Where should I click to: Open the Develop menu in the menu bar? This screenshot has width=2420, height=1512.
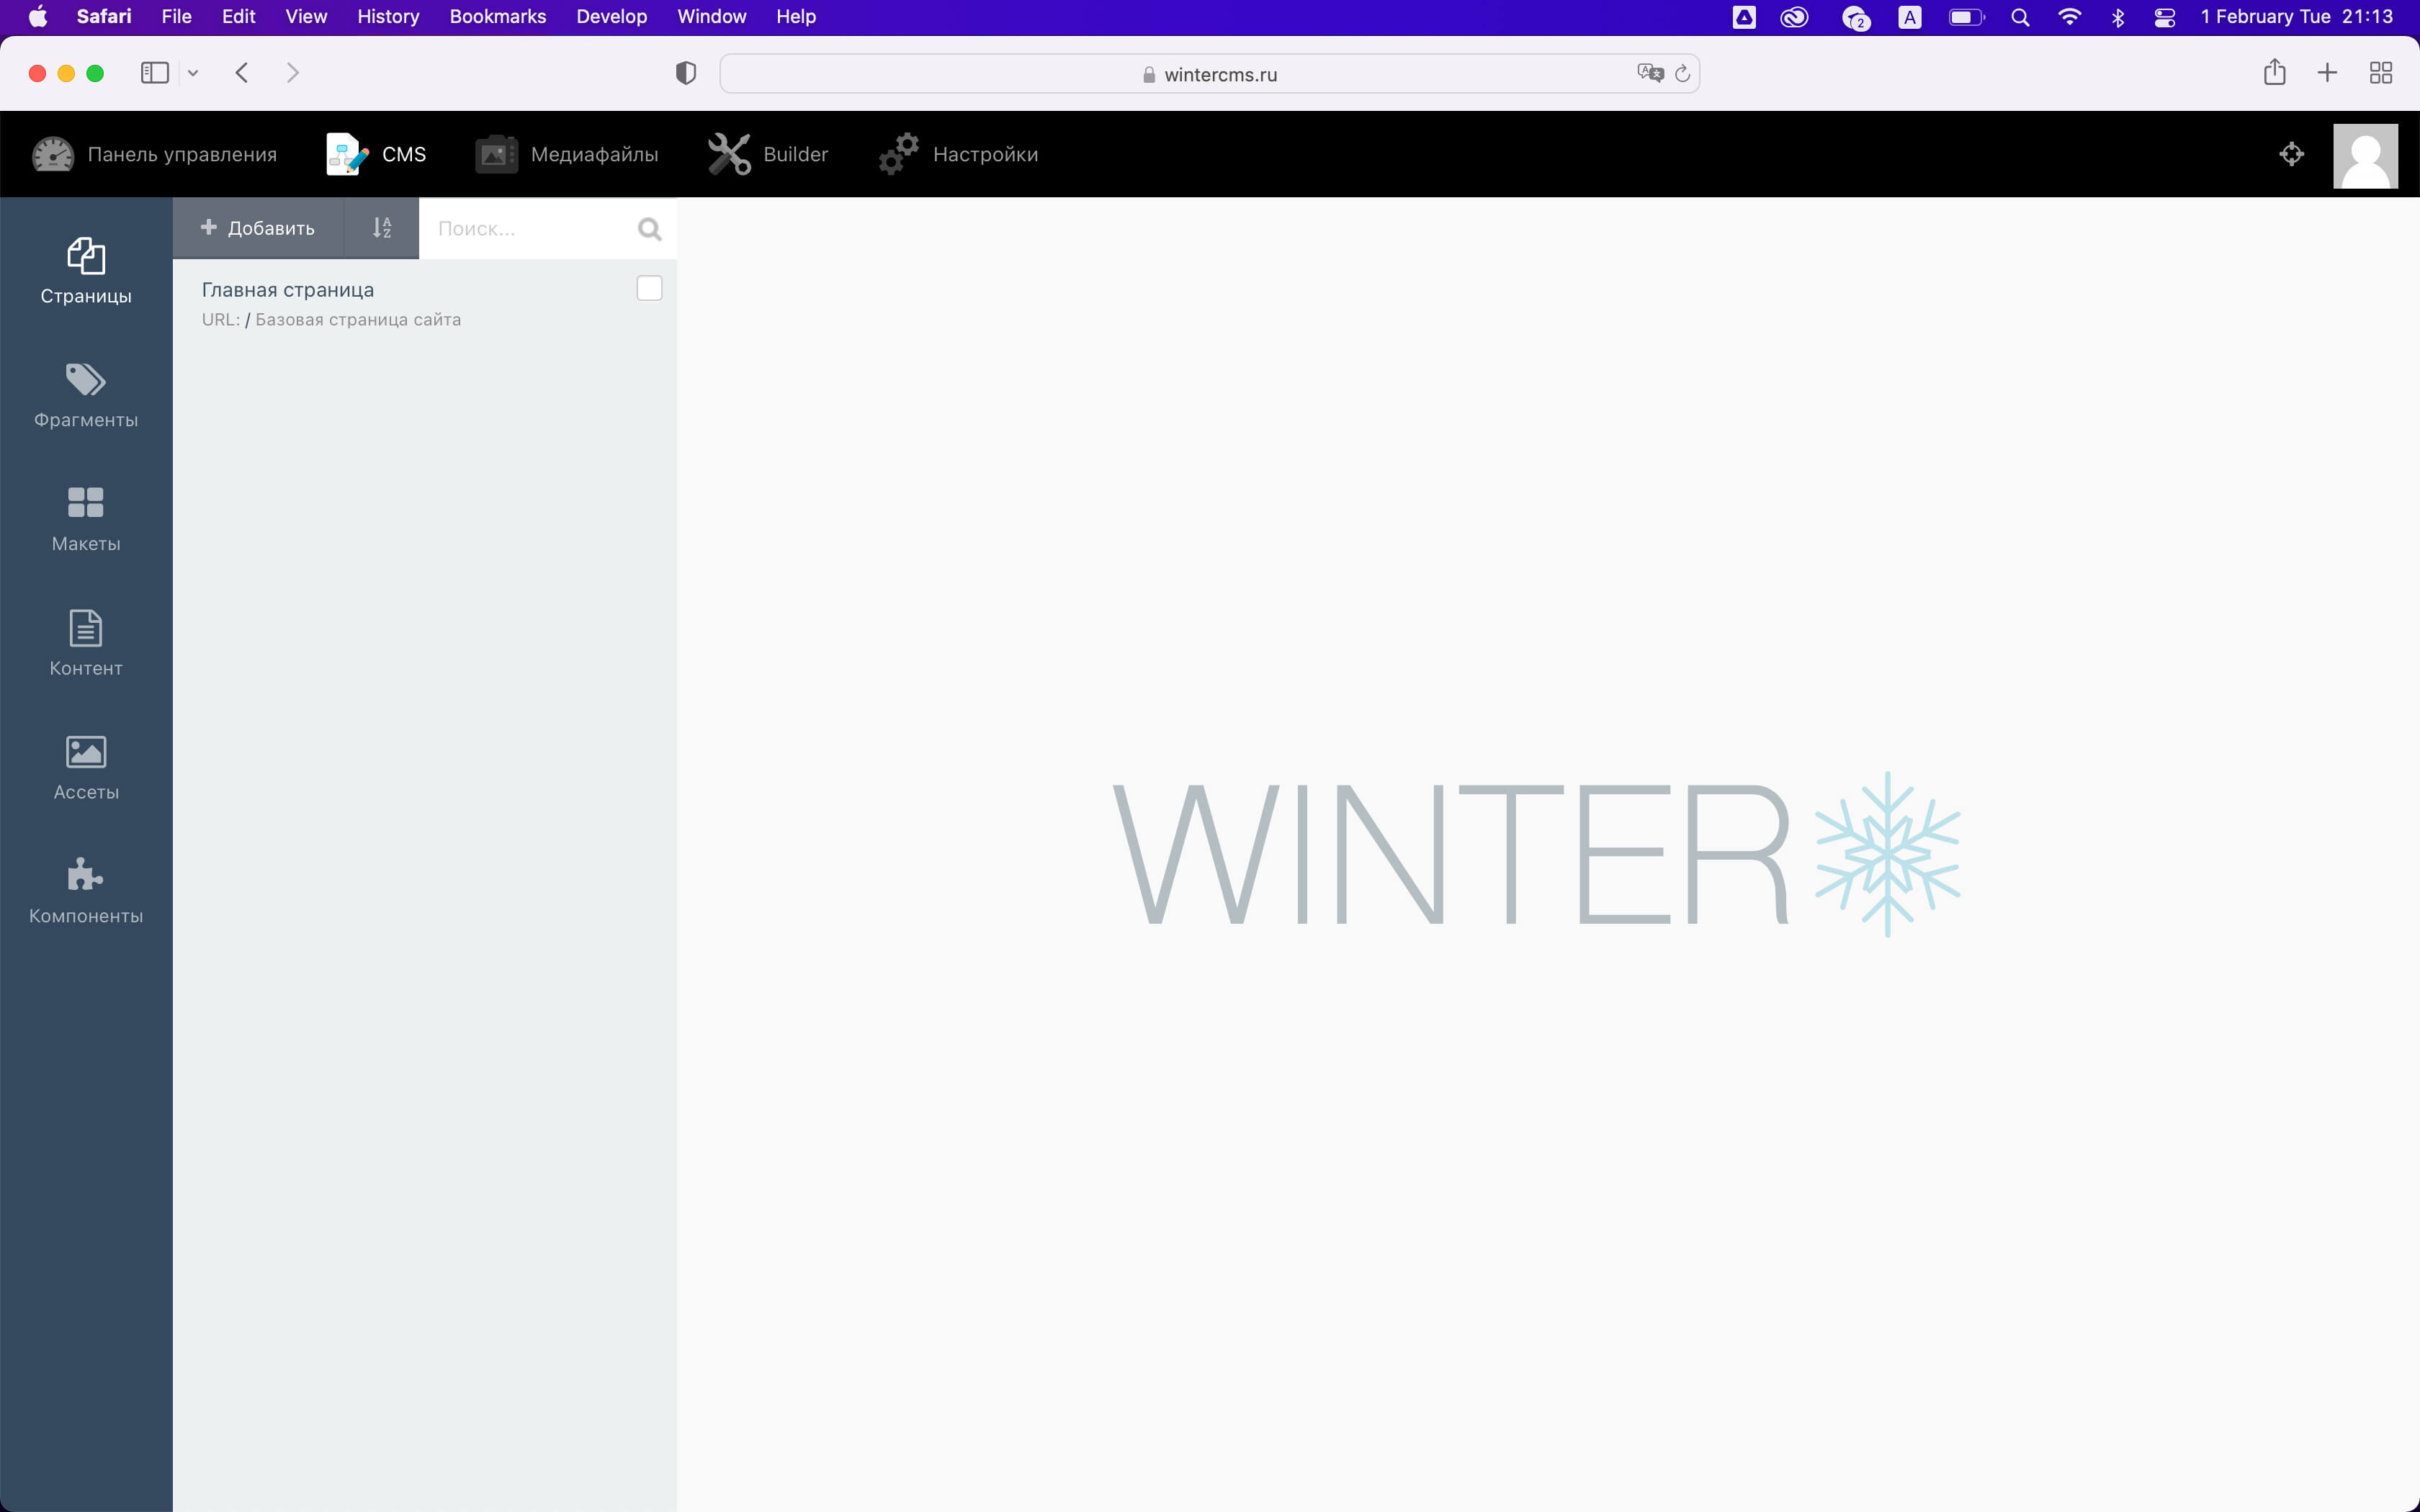coord(611,16)
